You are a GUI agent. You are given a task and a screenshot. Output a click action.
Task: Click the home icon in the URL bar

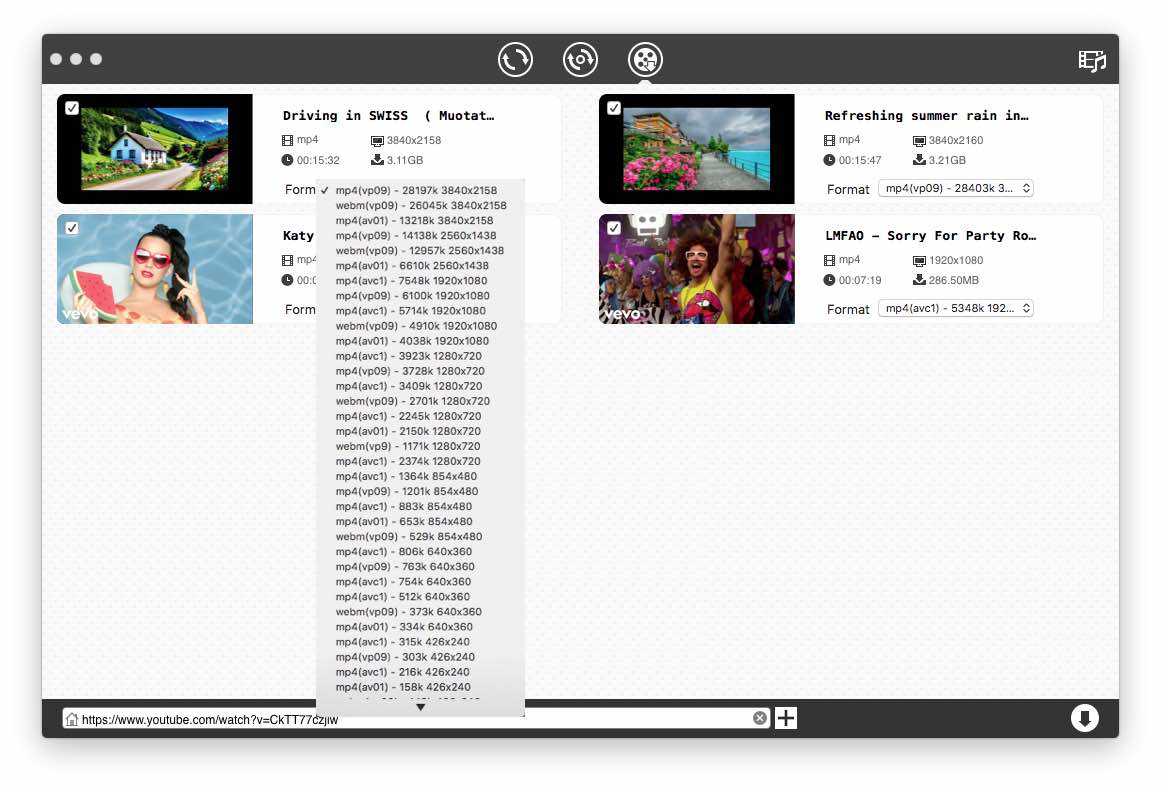click(71, 718)
